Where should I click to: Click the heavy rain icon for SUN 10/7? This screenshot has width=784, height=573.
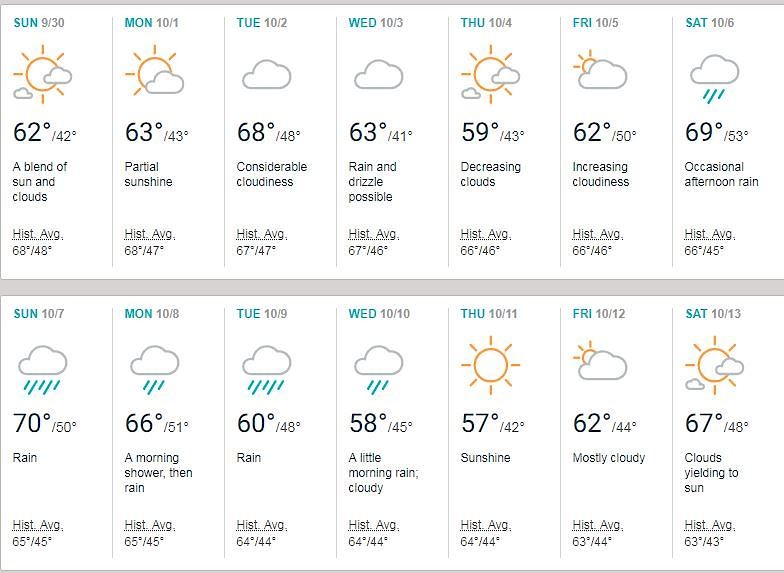(42, 370)
